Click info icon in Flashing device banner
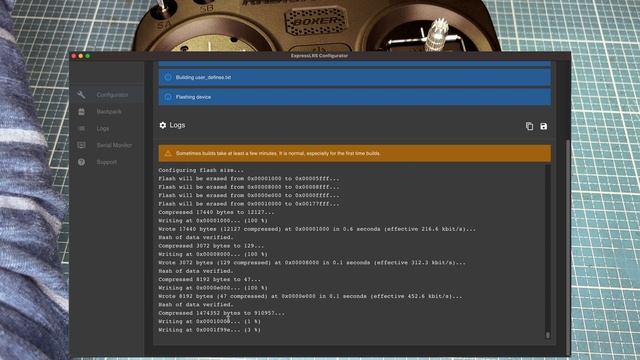 pyautogui.click(x=168, y=97)
